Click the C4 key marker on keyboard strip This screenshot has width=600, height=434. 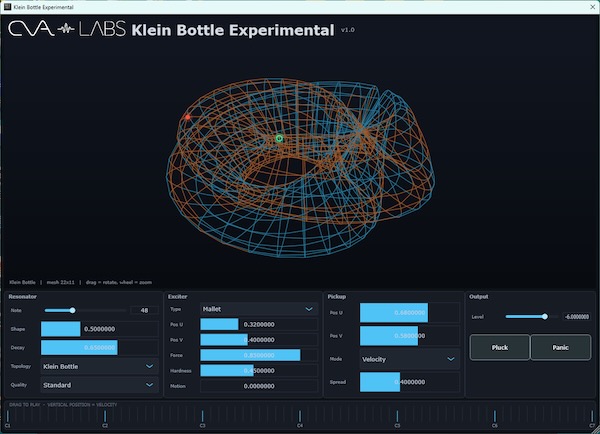coord(300,418)
